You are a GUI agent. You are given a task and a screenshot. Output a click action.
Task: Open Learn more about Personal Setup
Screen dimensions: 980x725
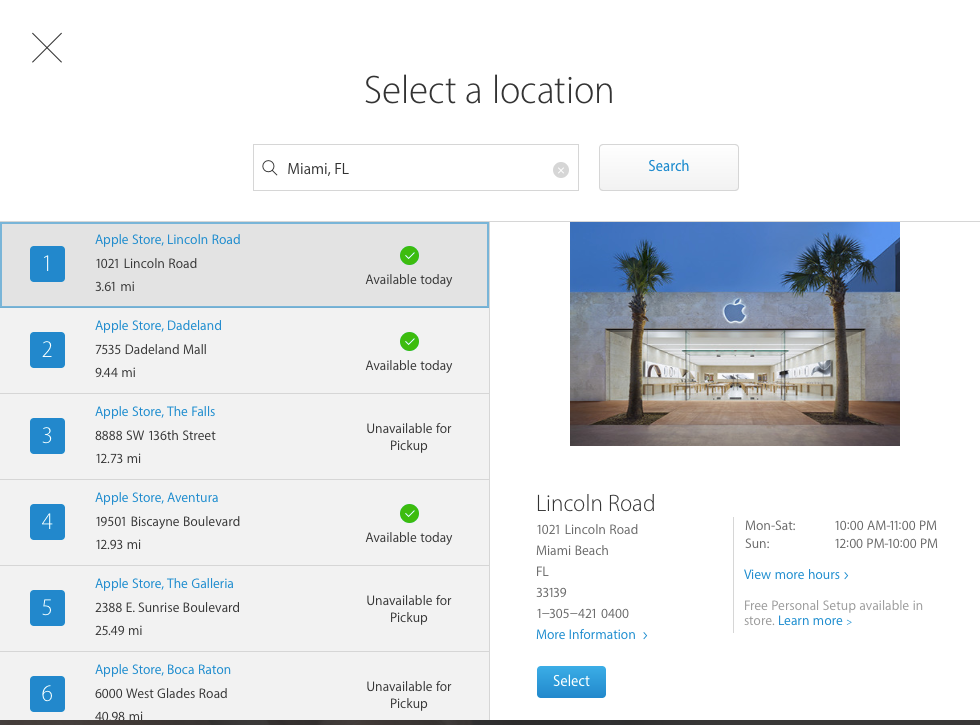click(814, 621)
